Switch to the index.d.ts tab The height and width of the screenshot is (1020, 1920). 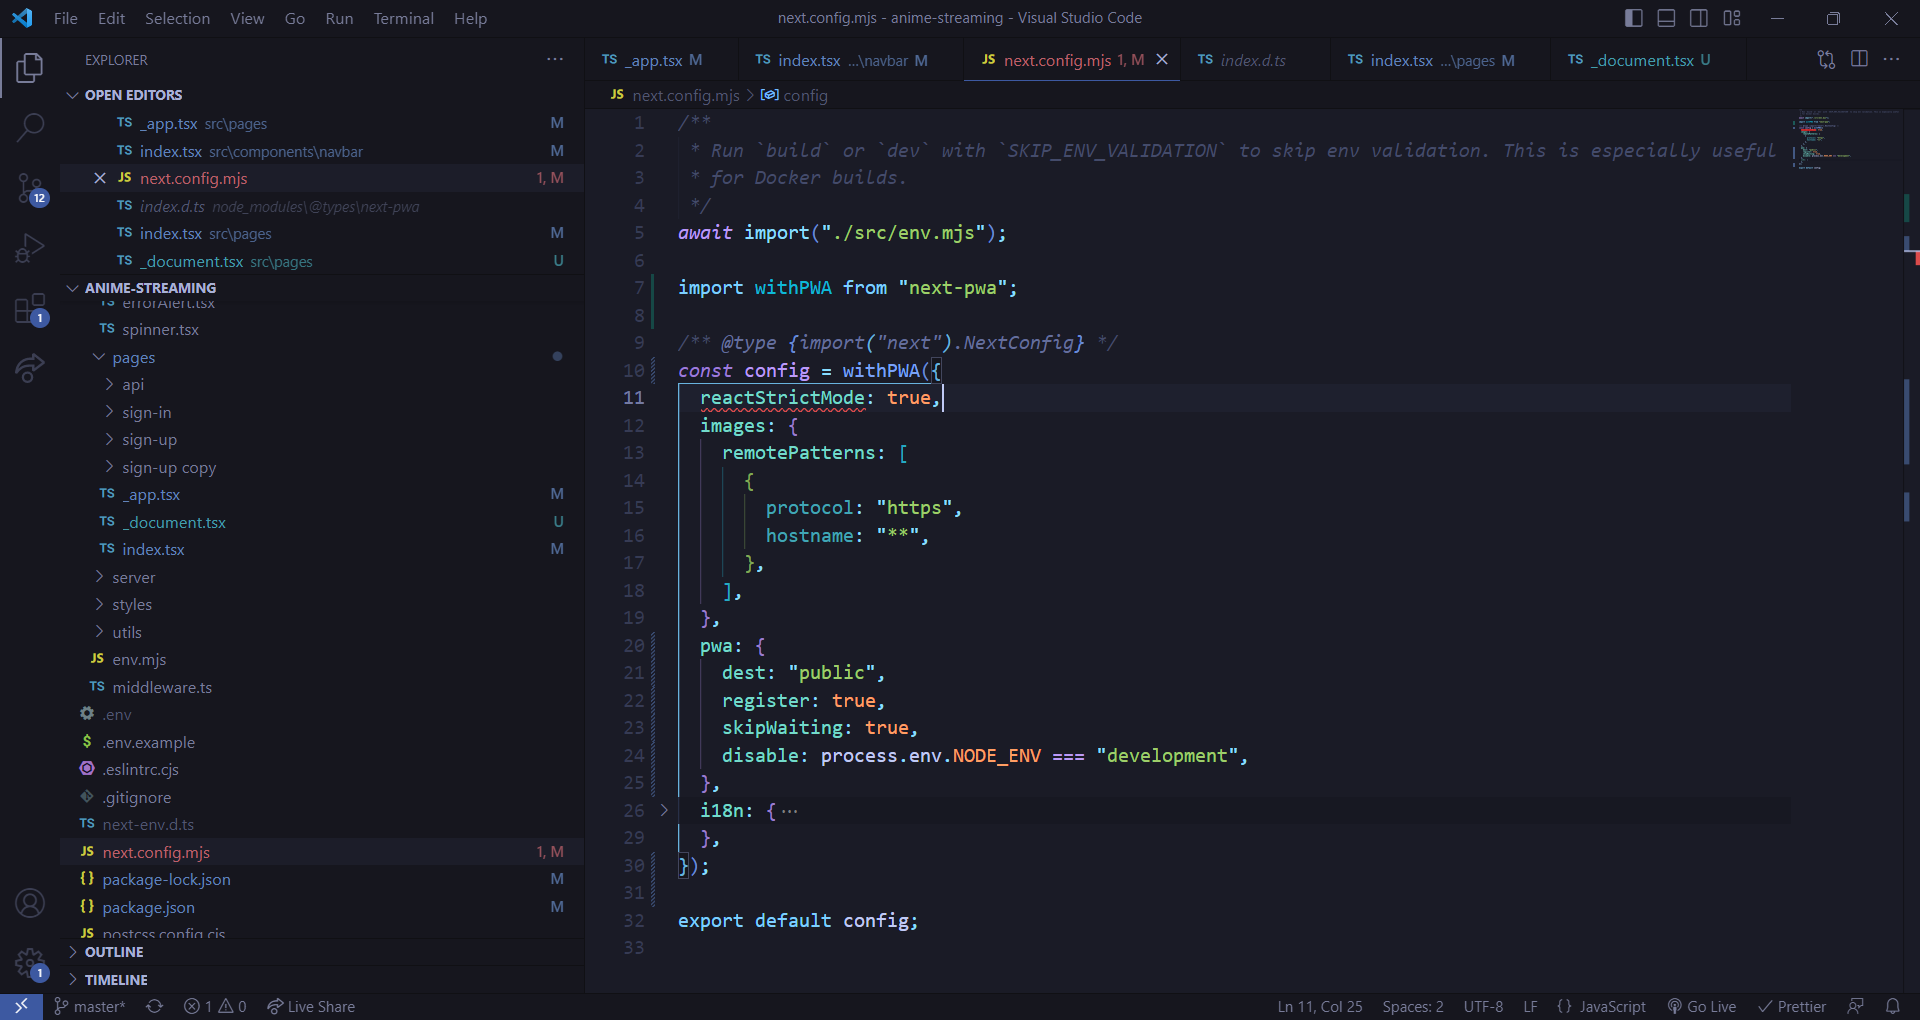pos(1253,60)
